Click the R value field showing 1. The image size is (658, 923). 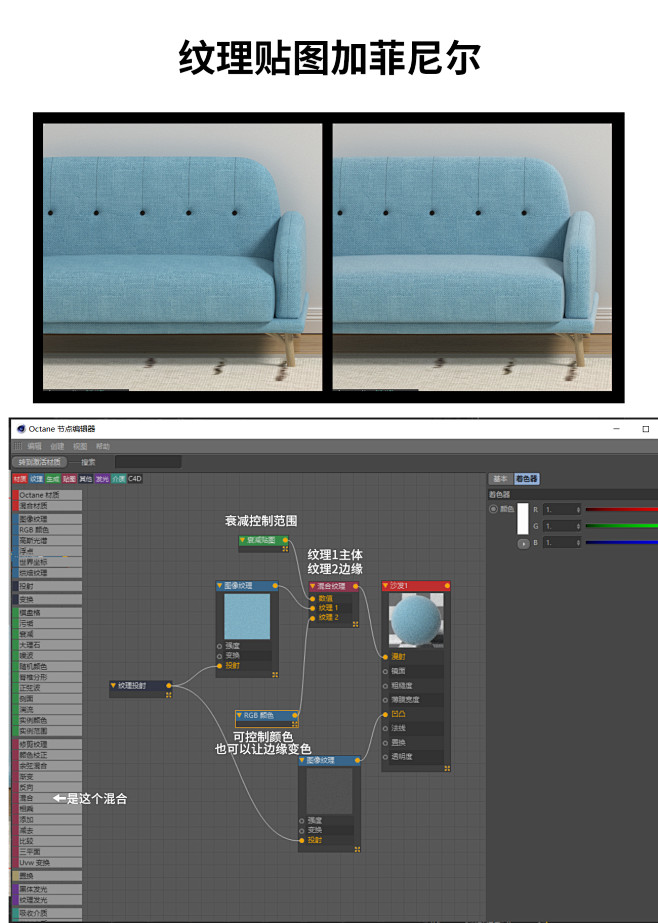563,510
